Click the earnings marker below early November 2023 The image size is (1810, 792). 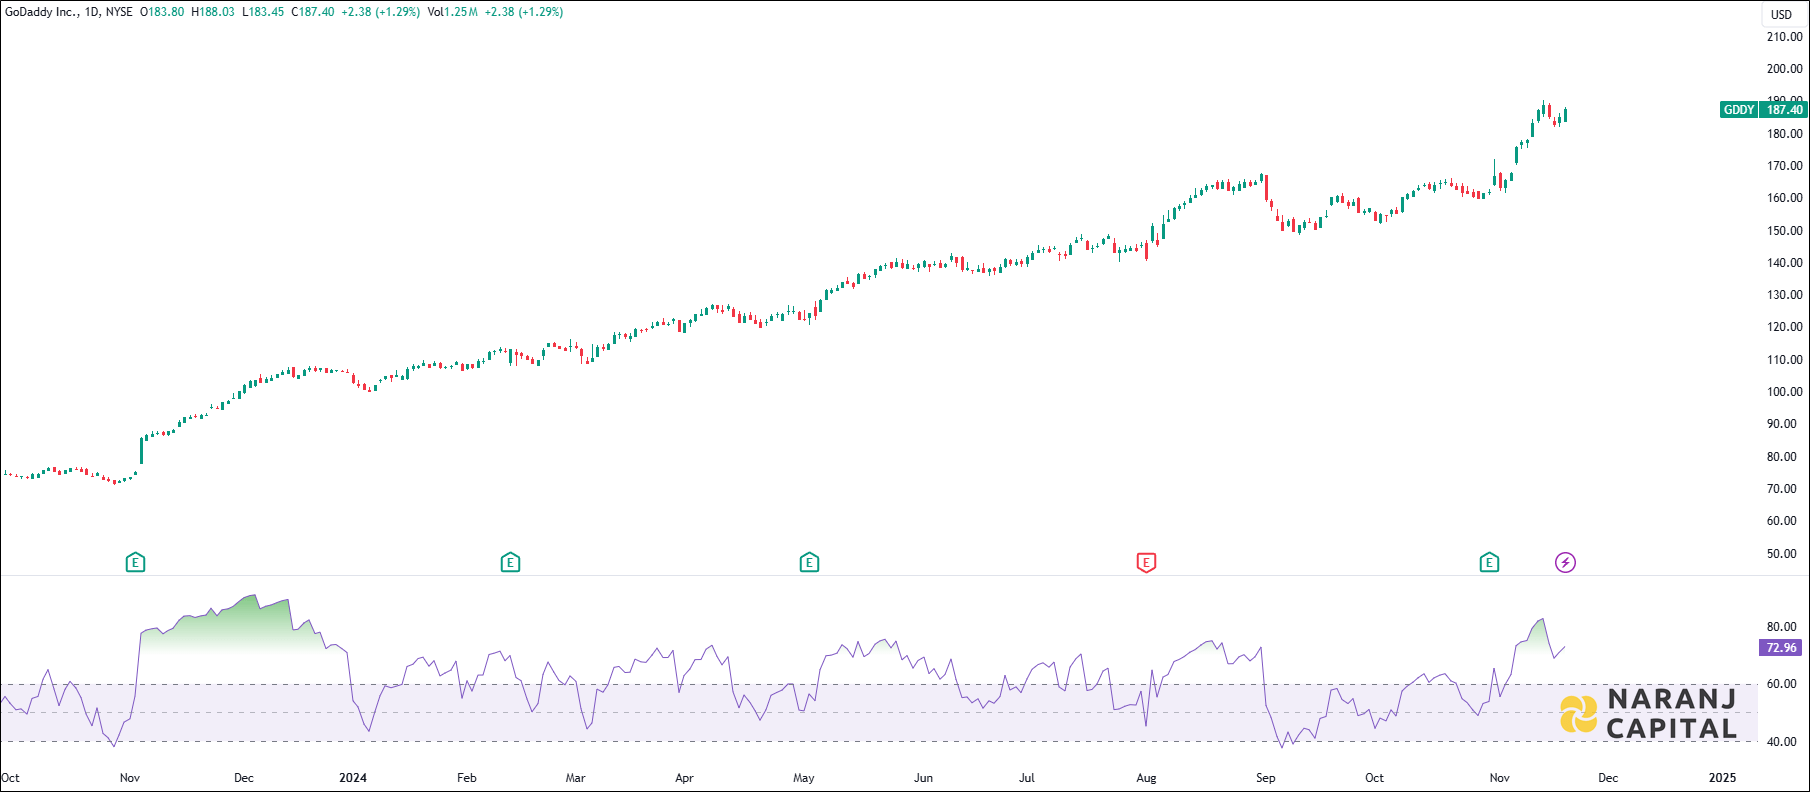tap(136, 563)
